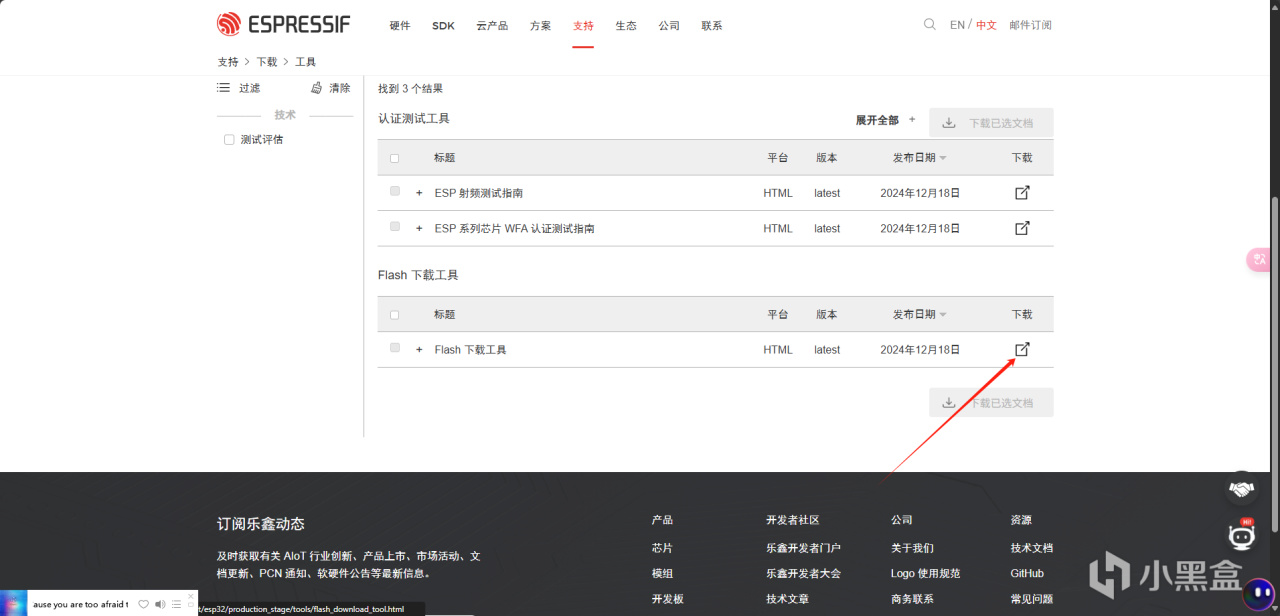Image resolution: width=1280 pixels, height=616 pixels.
Task: Click footer 模组 link
Action: pyautogui.click(x=662, y=573)
